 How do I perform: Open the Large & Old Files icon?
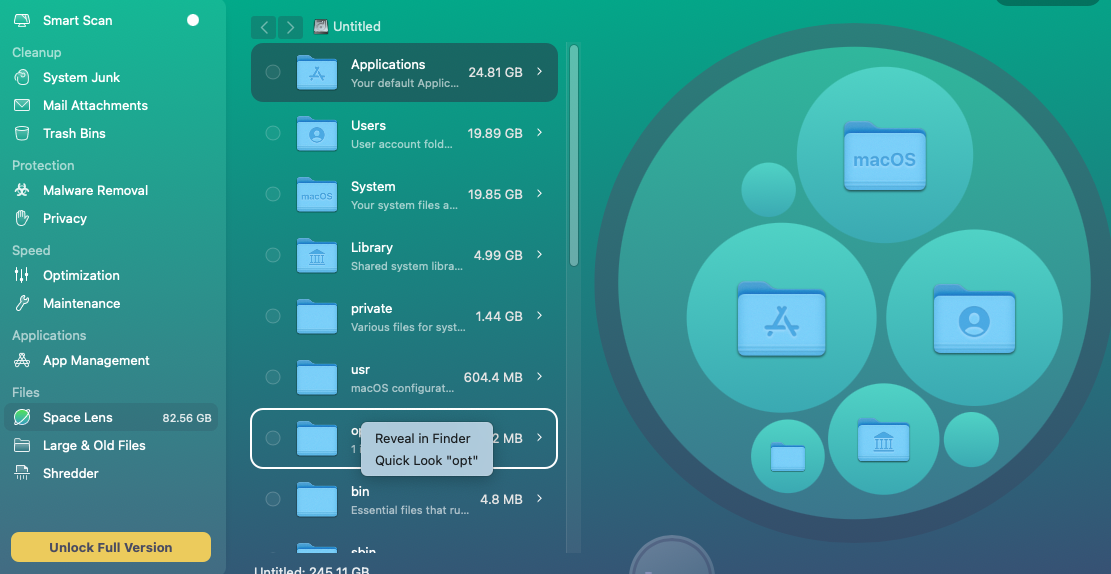22,445
